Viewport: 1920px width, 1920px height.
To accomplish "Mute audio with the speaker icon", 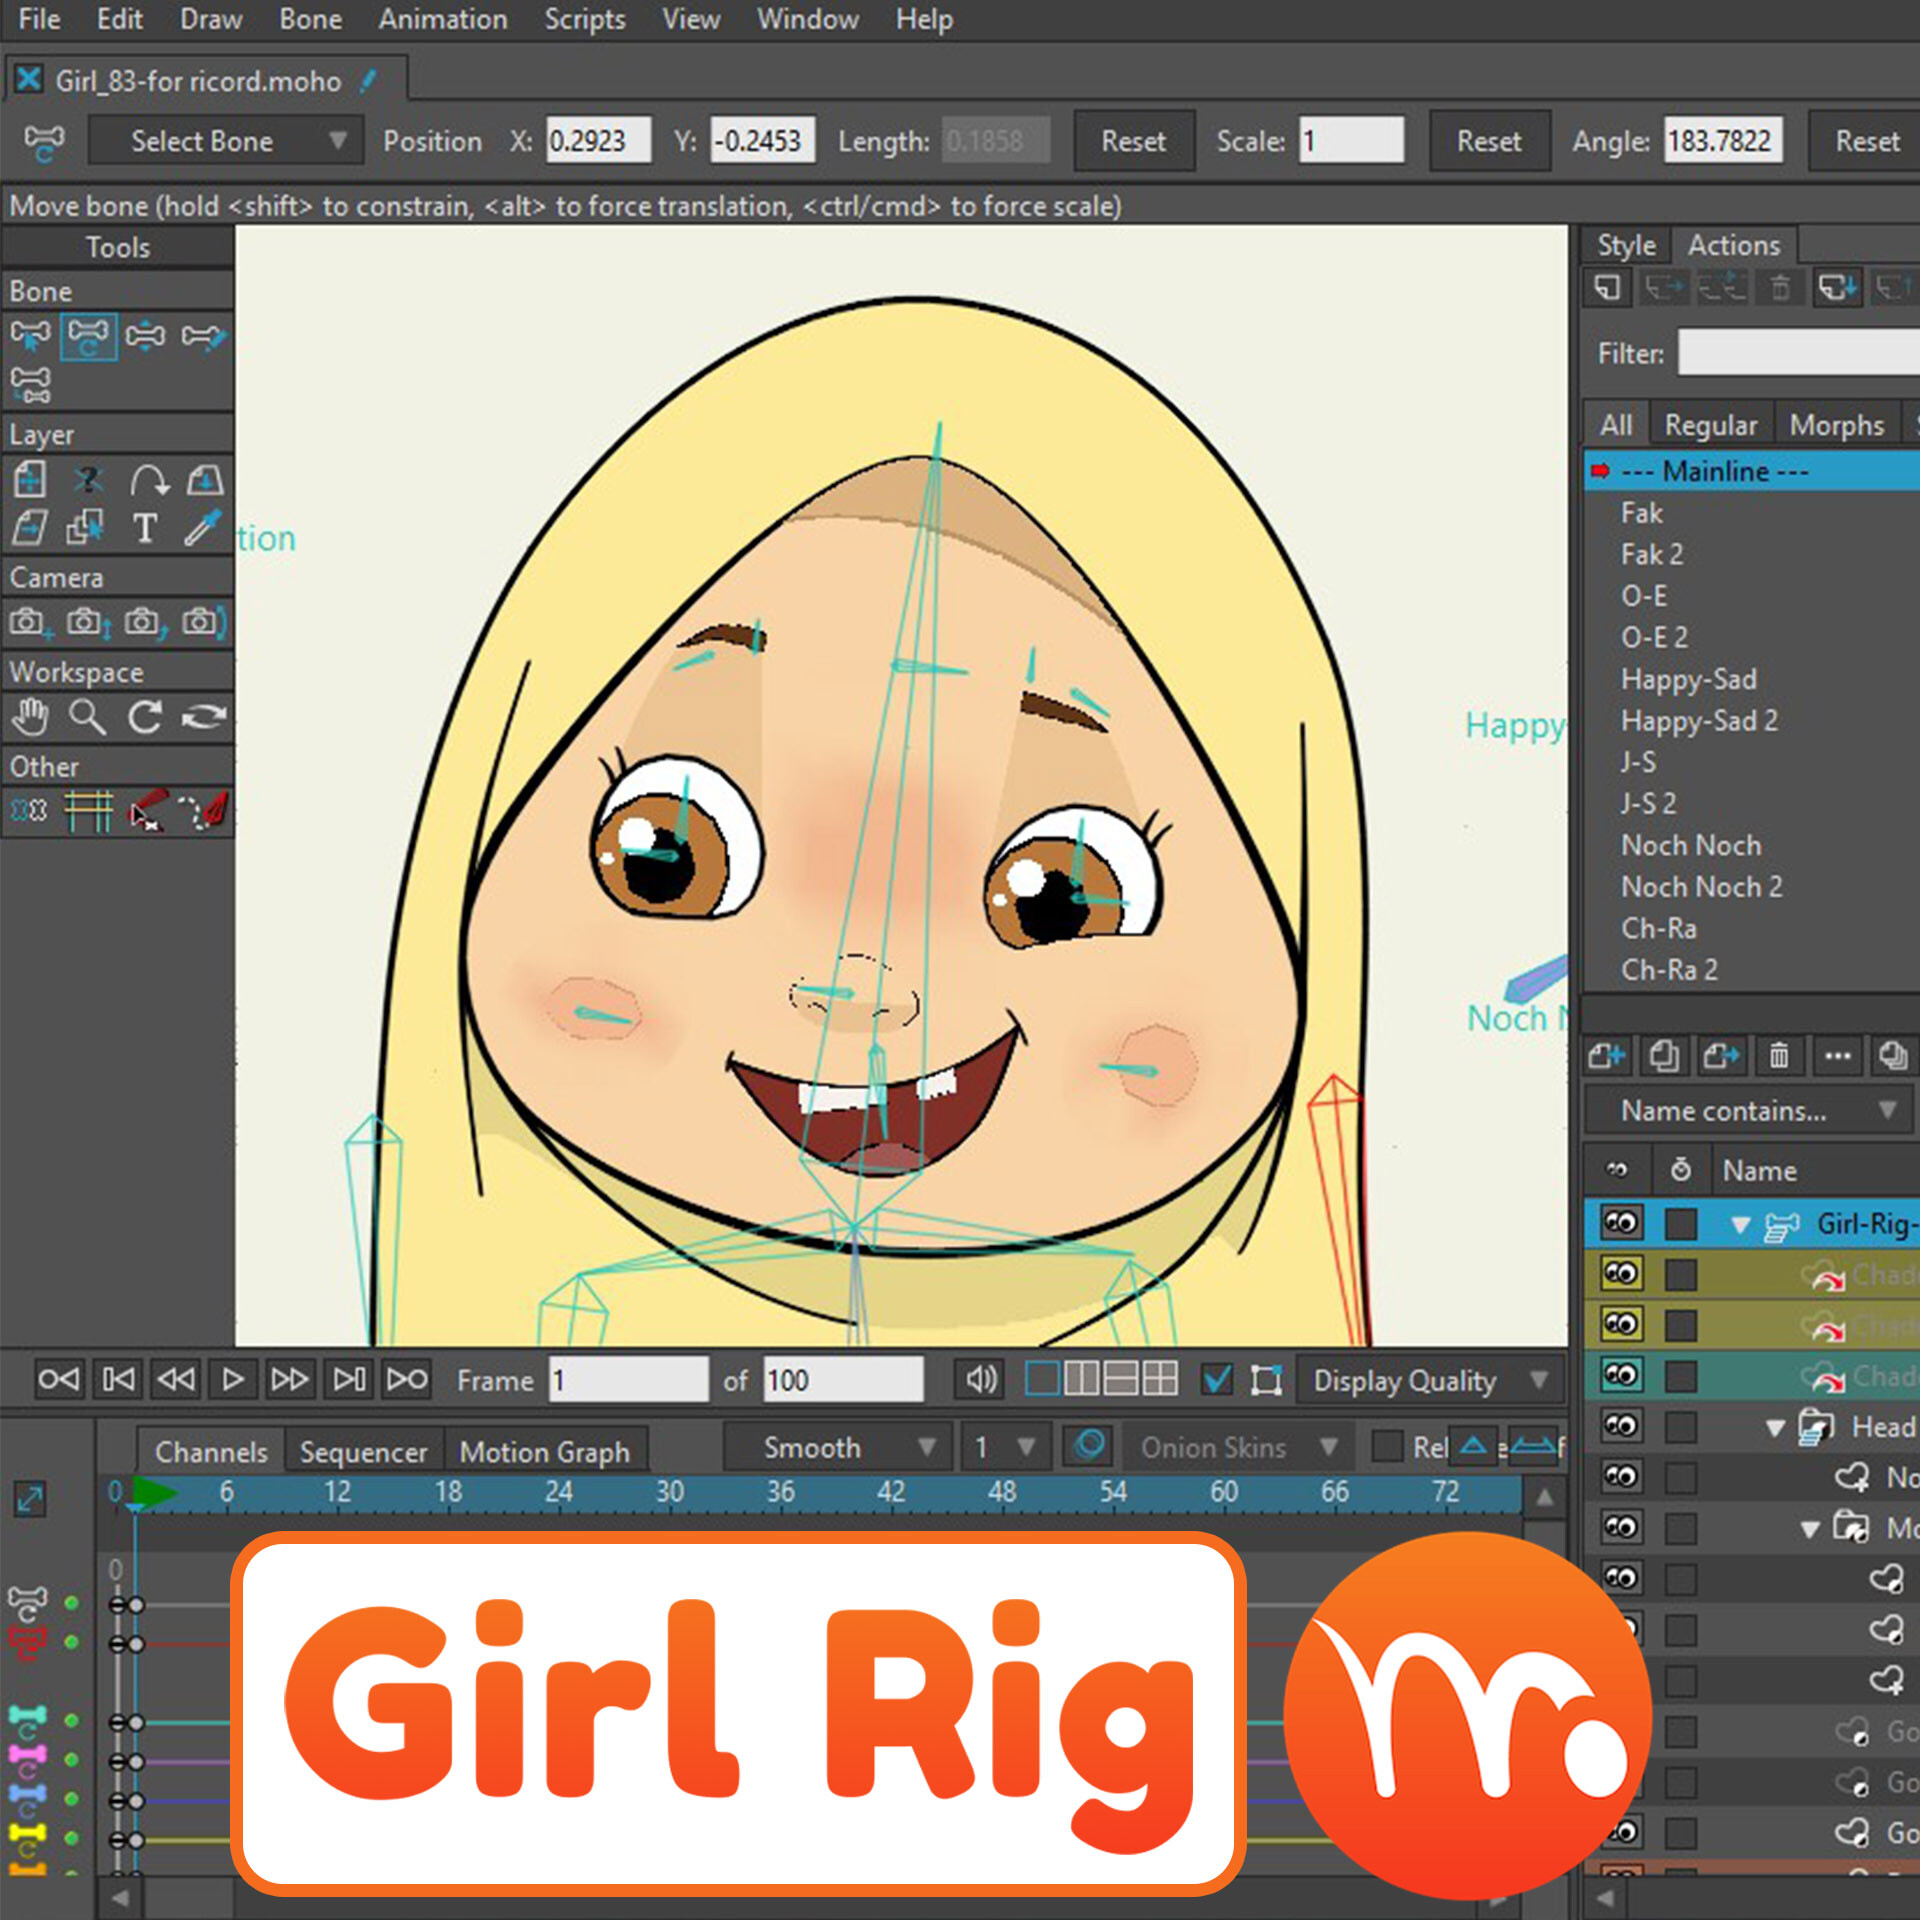I will tap(978, 1379).
